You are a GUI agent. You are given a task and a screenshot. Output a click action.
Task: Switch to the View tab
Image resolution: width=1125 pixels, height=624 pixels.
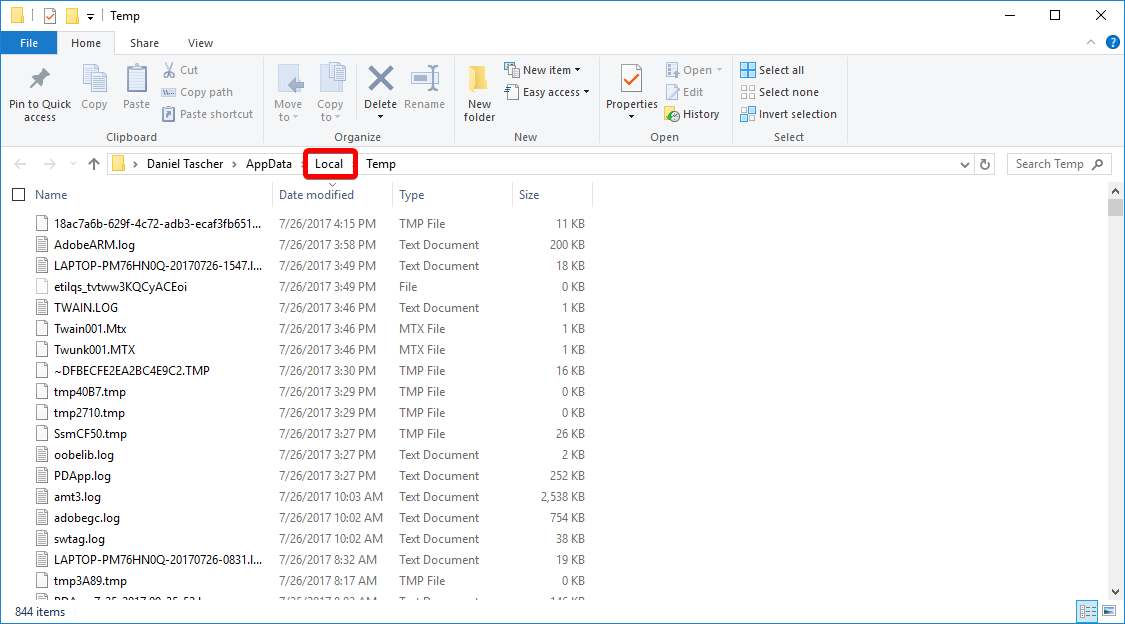coord(200,43)
